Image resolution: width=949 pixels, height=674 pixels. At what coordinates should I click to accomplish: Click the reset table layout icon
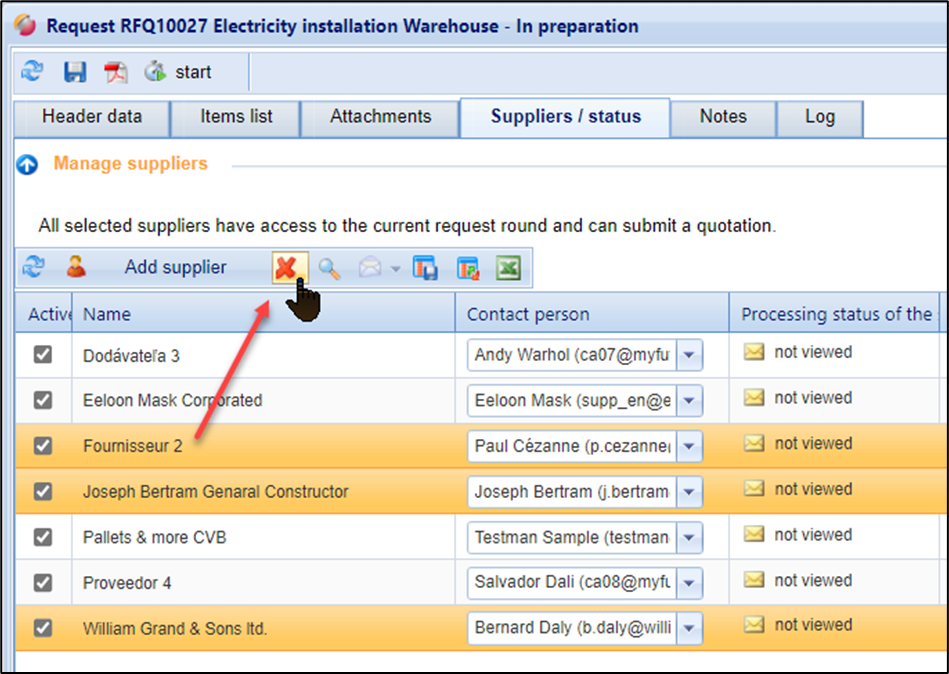point(468,268)
